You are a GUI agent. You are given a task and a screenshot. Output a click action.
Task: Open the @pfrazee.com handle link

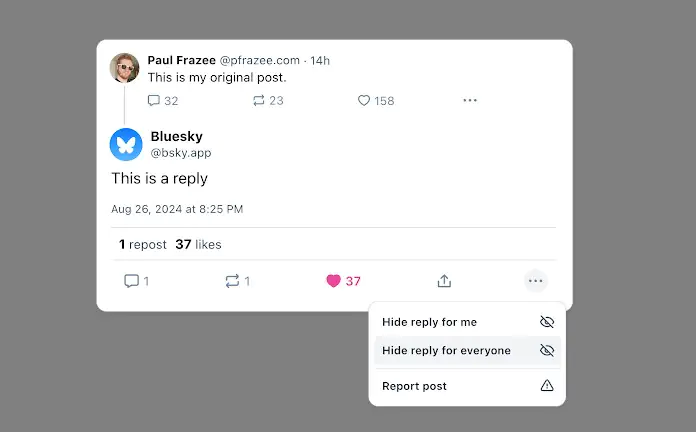[x=260, y=60]
